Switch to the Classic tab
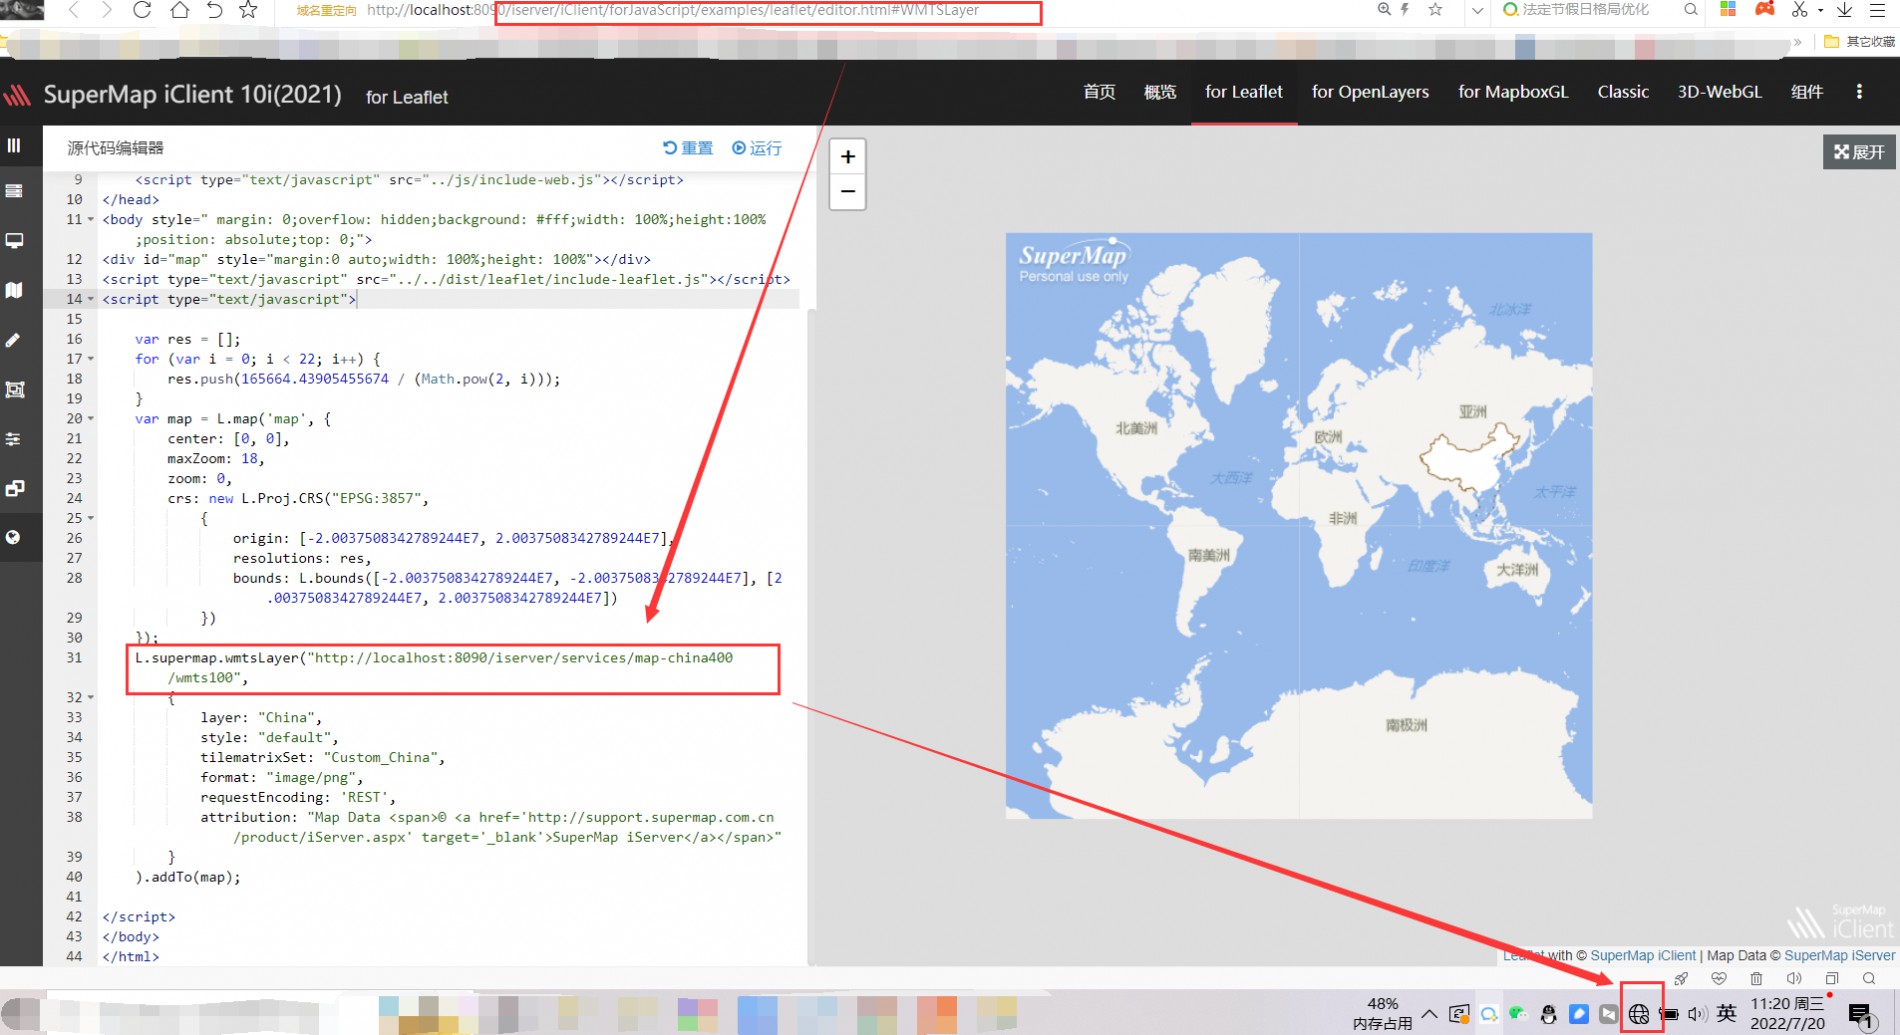 (1623, 92)
